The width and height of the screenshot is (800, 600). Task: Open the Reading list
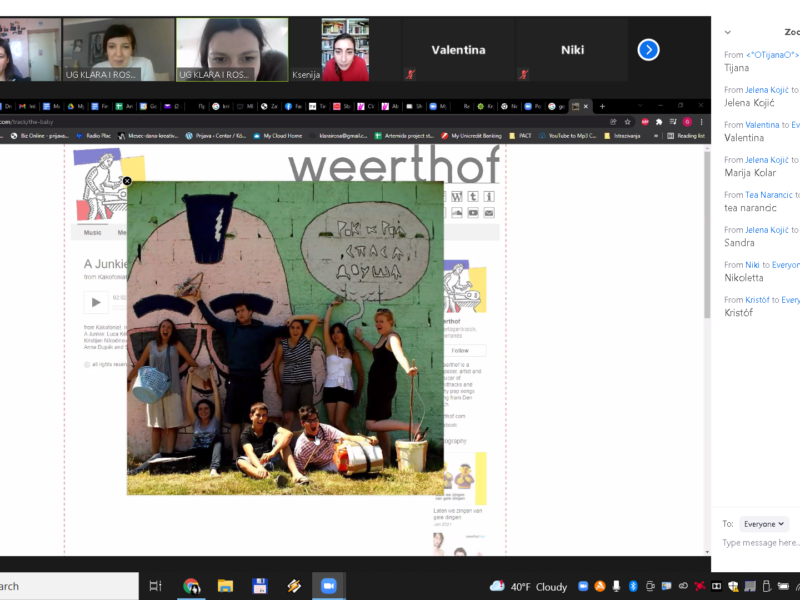pyautogui.click(x=686, y=136)
